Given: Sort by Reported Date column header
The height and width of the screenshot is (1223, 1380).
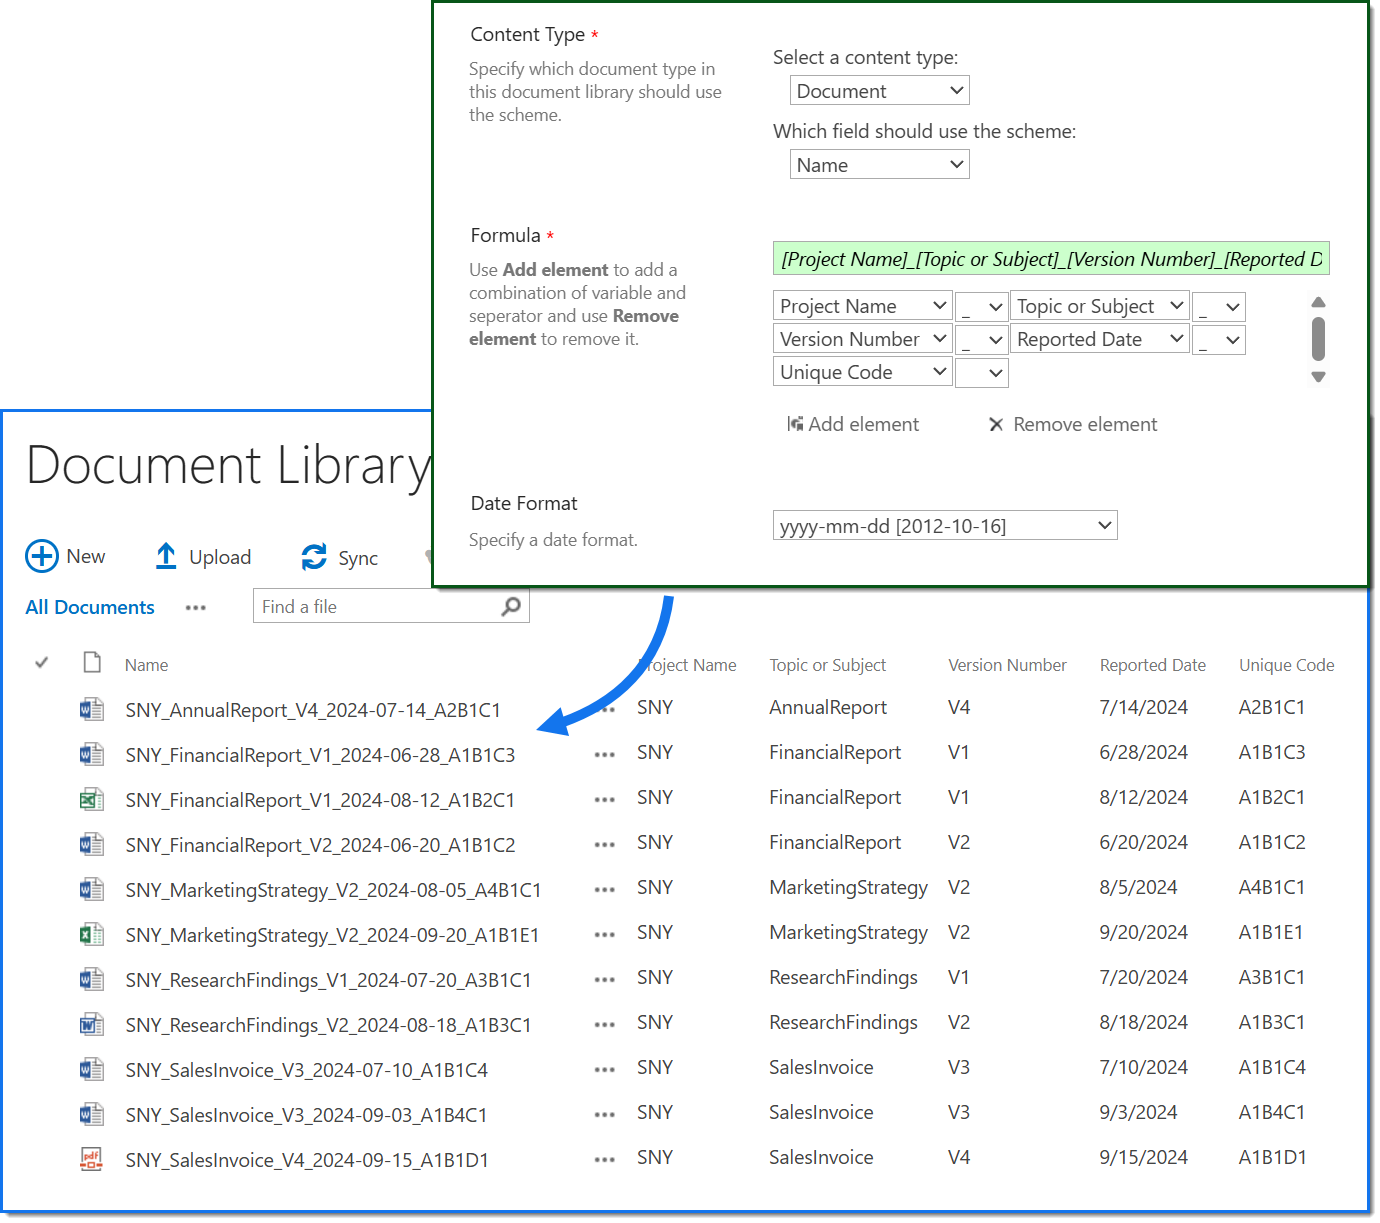Looking at the screenshot, I should pos(1153,665).
